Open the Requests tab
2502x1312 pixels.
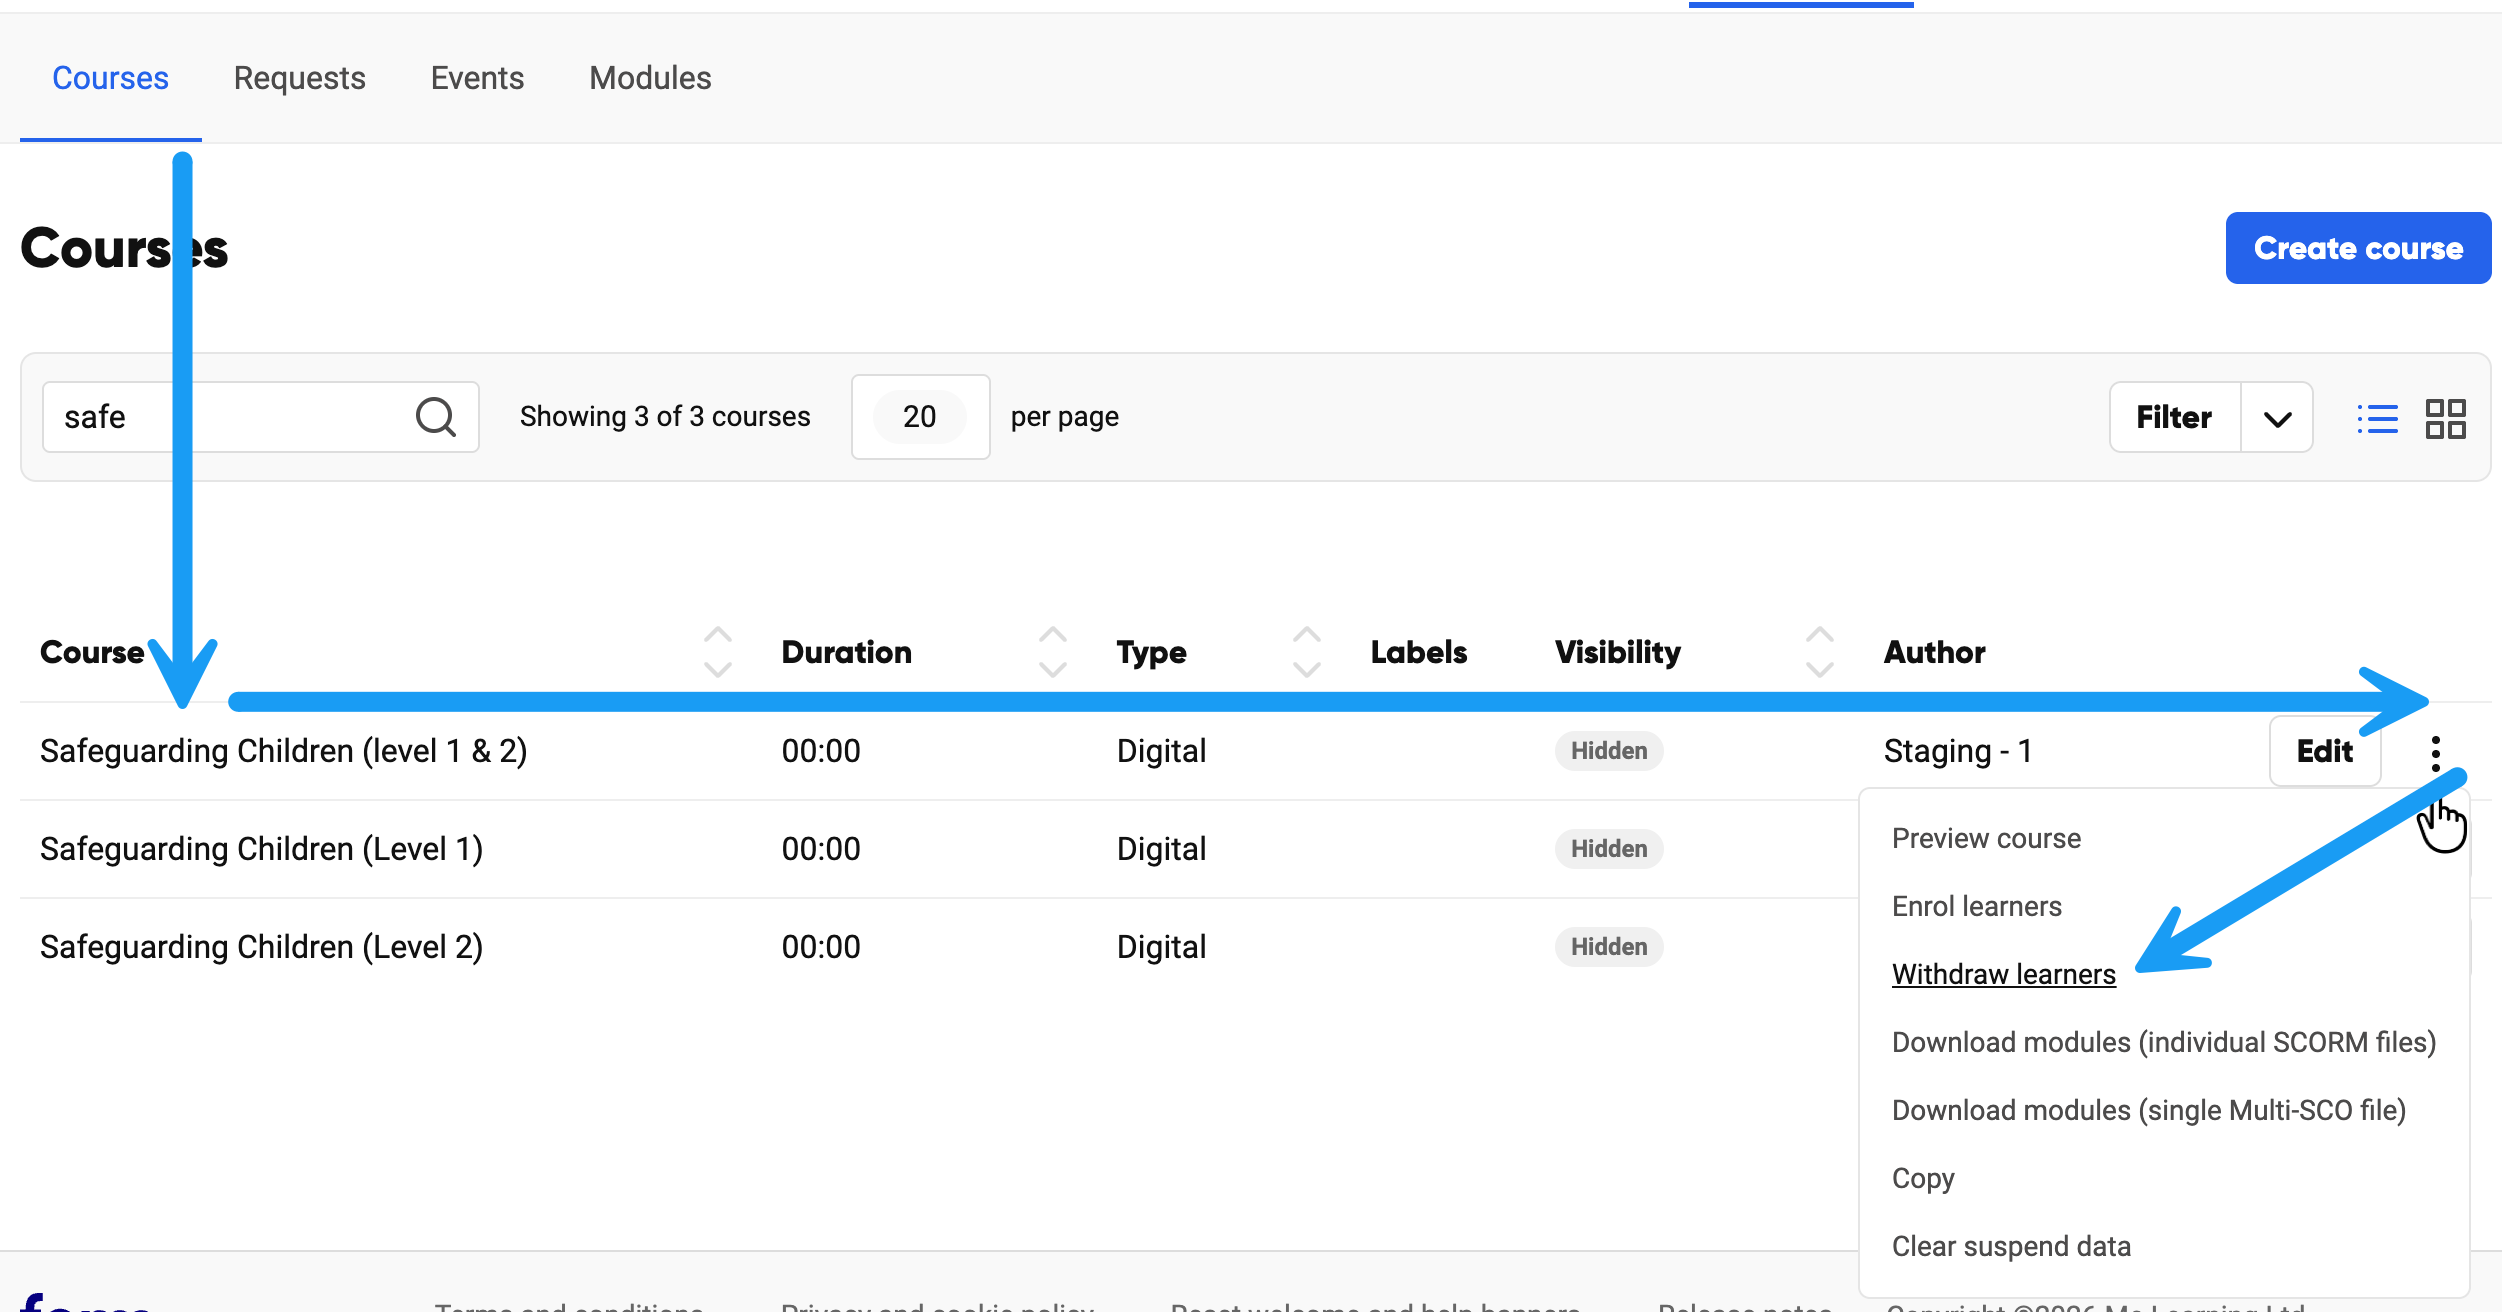299,78
